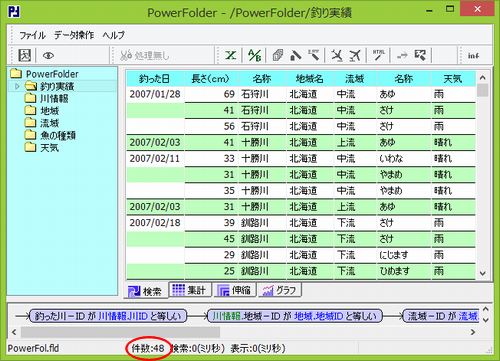Image resolution: width=500 pixels, height=361 pixels.
Task: Click the 件数:48 status bar entry
Action: (148, 348)
